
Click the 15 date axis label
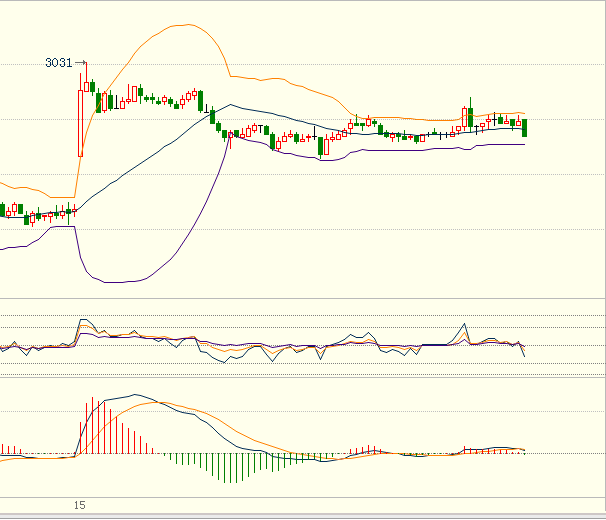tap(79, 505)
